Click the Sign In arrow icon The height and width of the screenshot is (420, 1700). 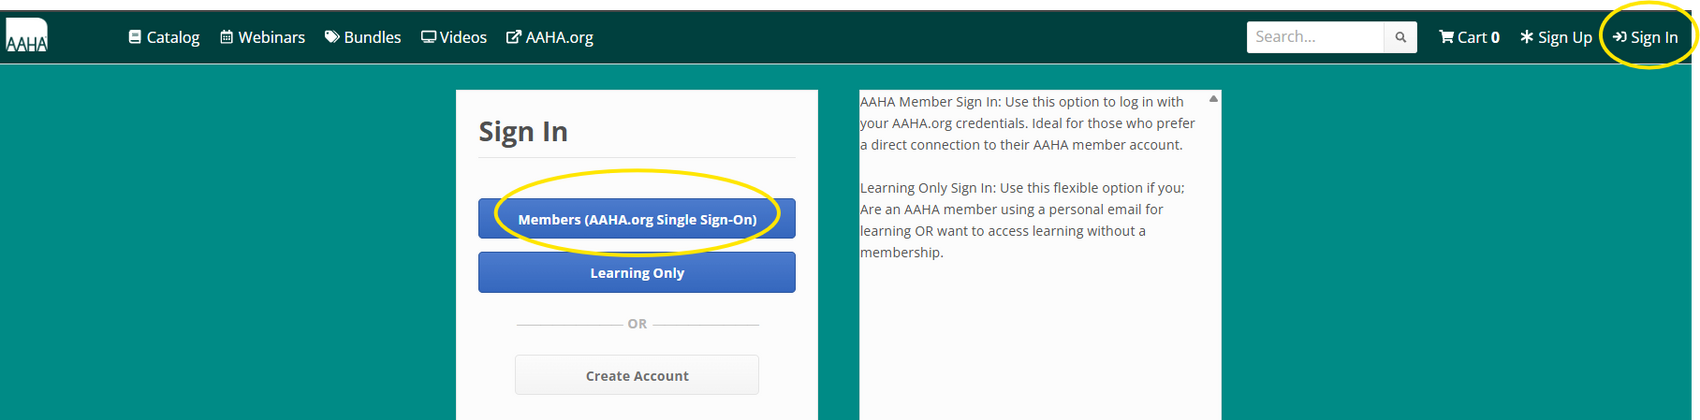[1620, 37]
